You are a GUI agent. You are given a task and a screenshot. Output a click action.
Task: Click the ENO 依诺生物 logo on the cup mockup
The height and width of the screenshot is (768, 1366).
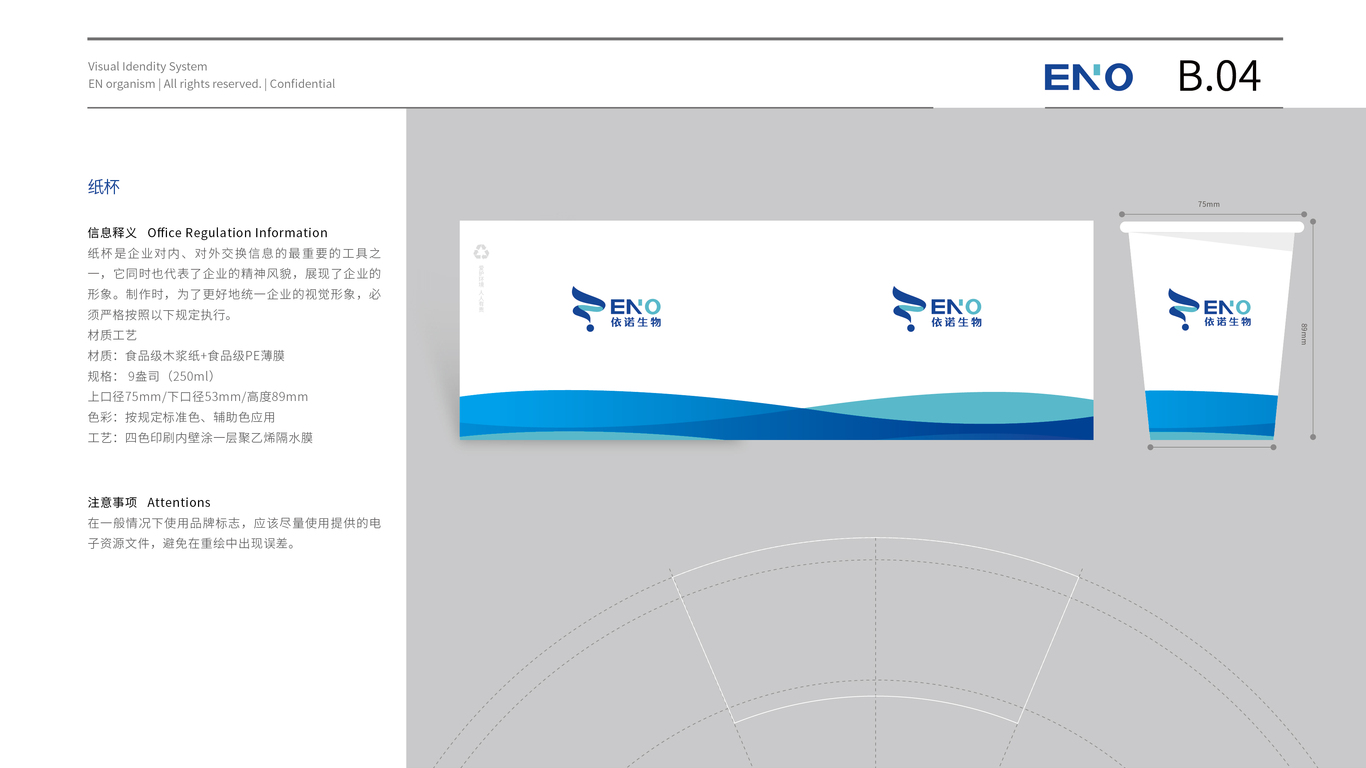click(x=1209, y=309)
